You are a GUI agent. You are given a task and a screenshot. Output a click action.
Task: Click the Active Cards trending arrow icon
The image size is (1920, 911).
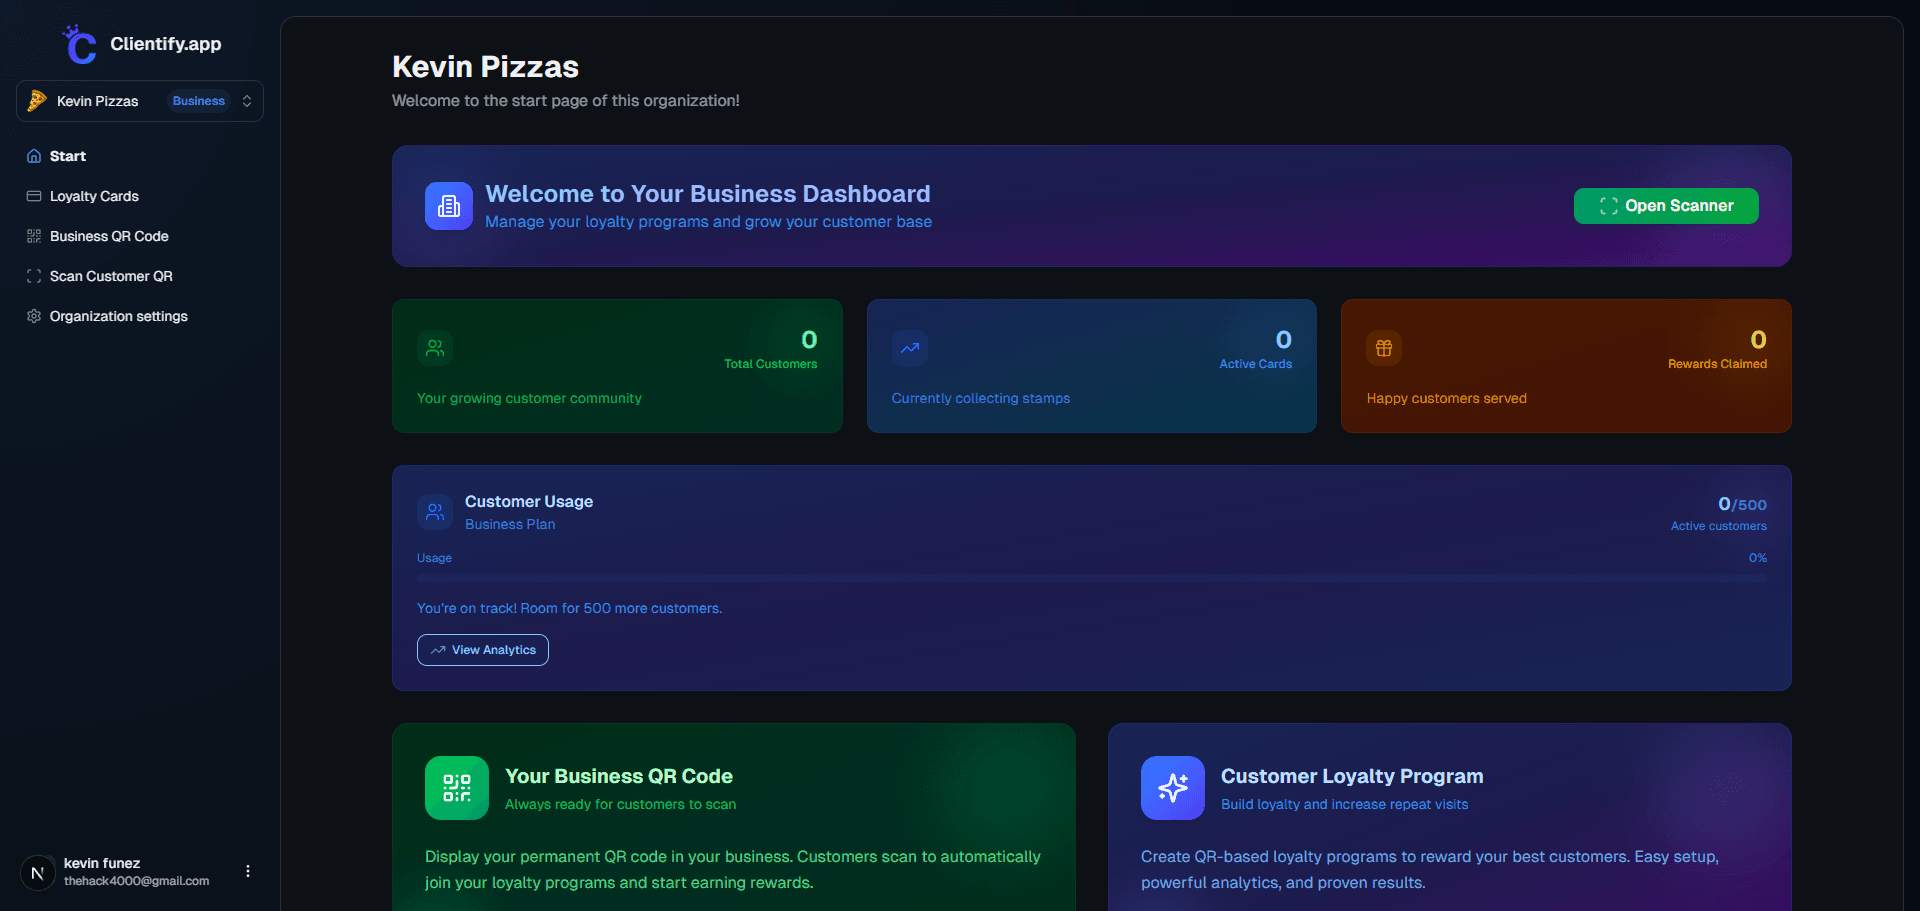[x=910, y=348]
